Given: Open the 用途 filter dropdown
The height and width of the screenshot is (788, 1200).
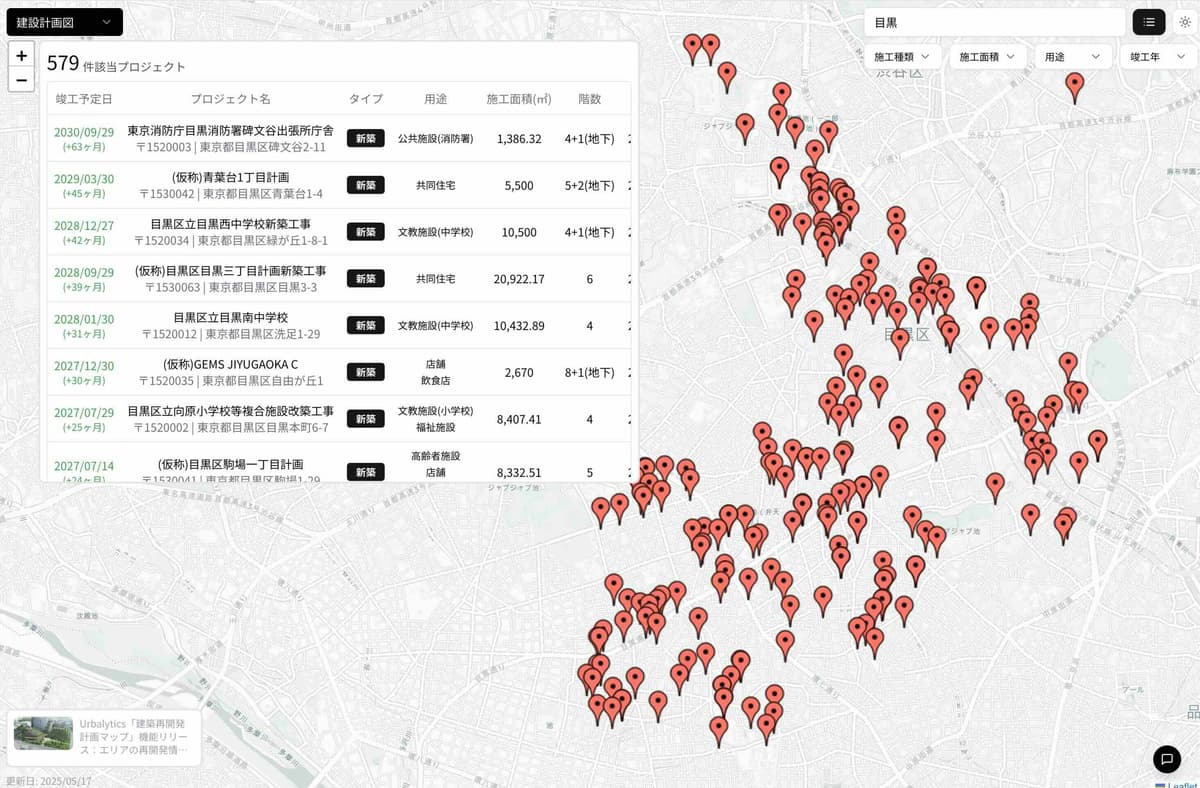Looking at the screenshot, I should click(x=1072, y=57).
